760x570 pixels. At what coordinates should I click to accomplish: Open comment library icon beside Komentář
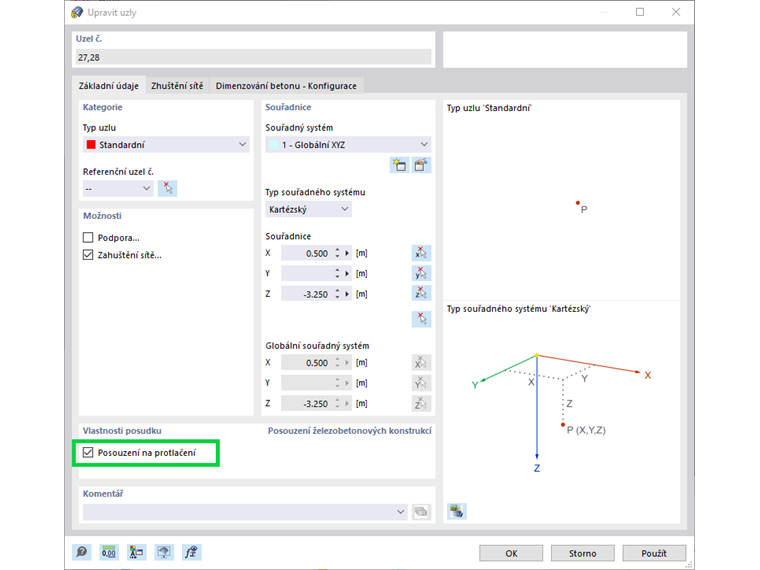pos(421,511)
